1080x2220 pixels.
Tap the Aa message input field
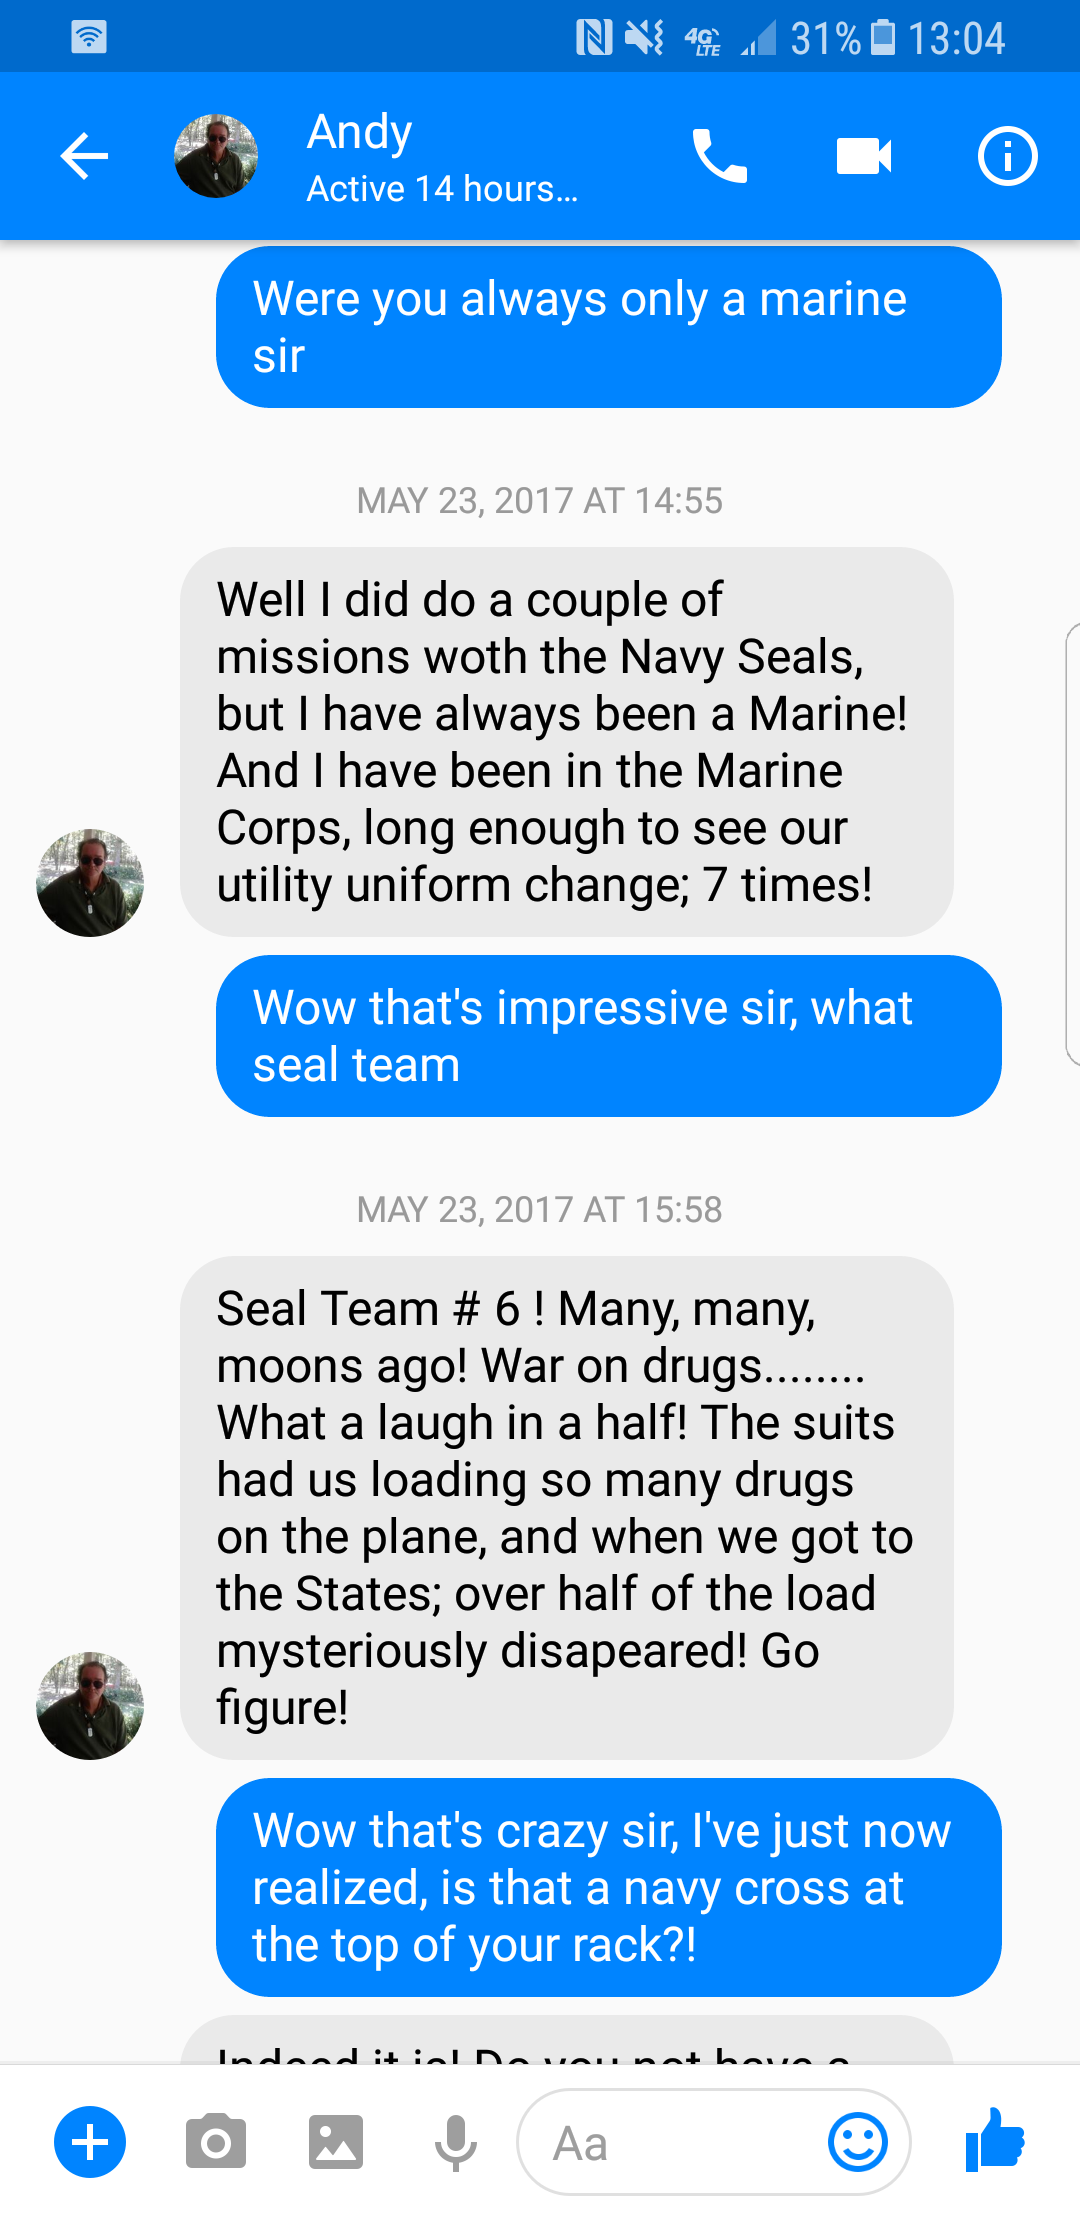click(670, 2142)
